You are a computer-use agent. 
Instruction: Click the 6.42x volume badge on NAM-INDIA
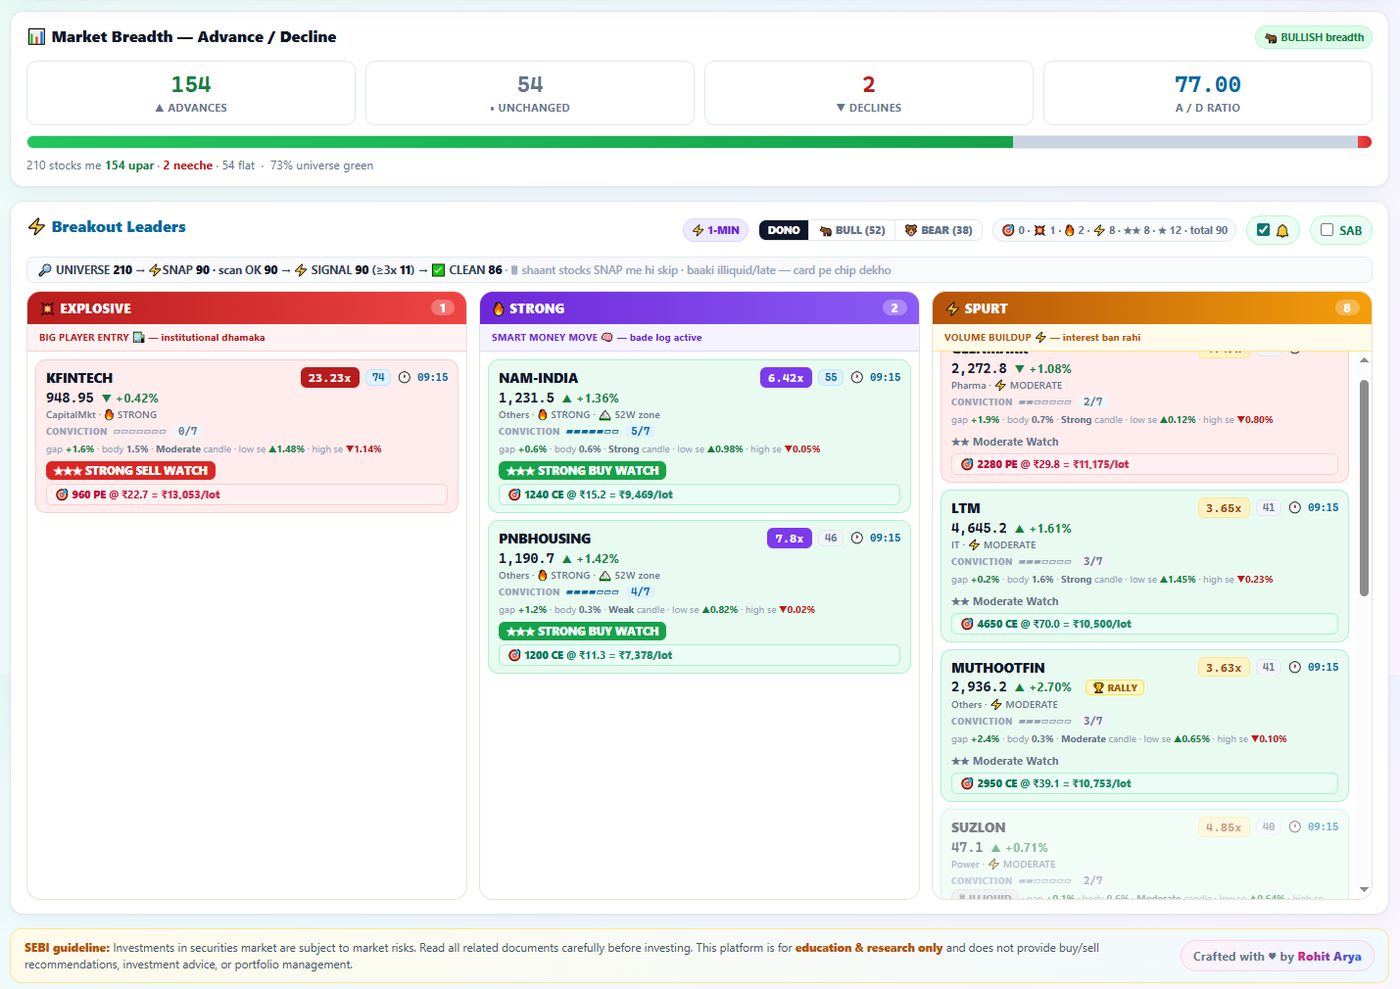786,377
